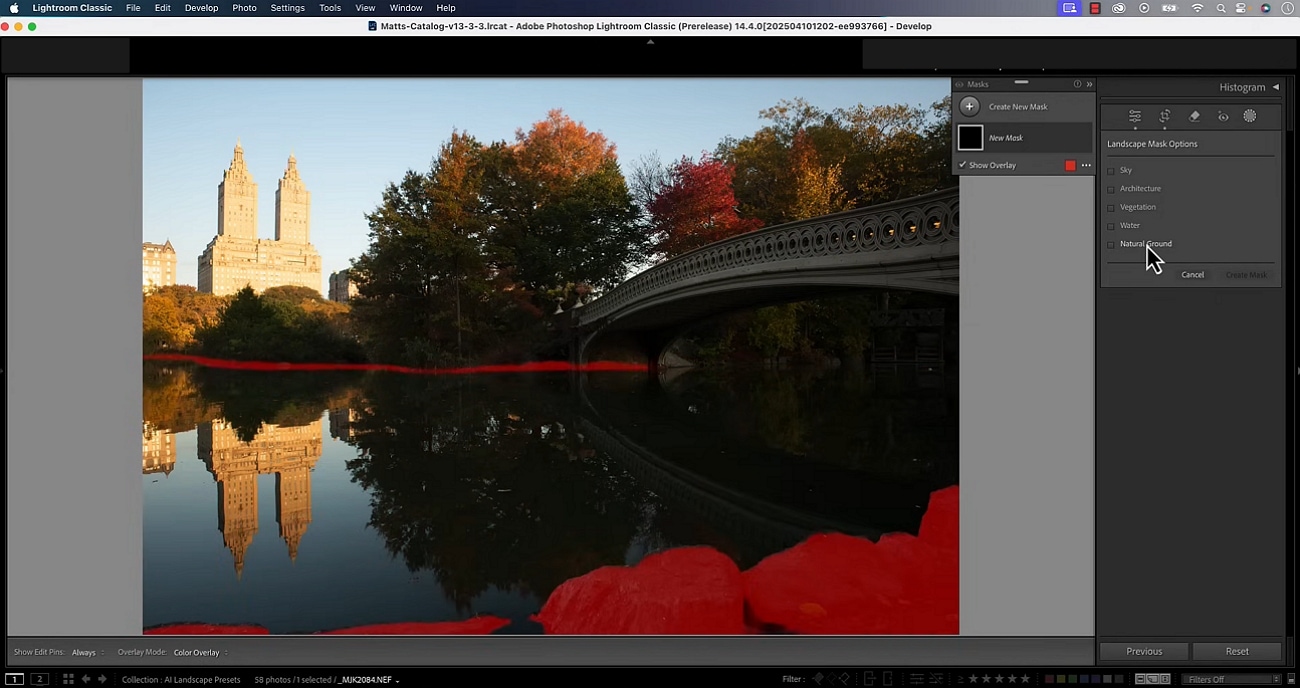The image size is (1300, 688).
Task: Uncheck the Show Overlay checkbox
Action: pyautogui.click(x=963, y=165)
